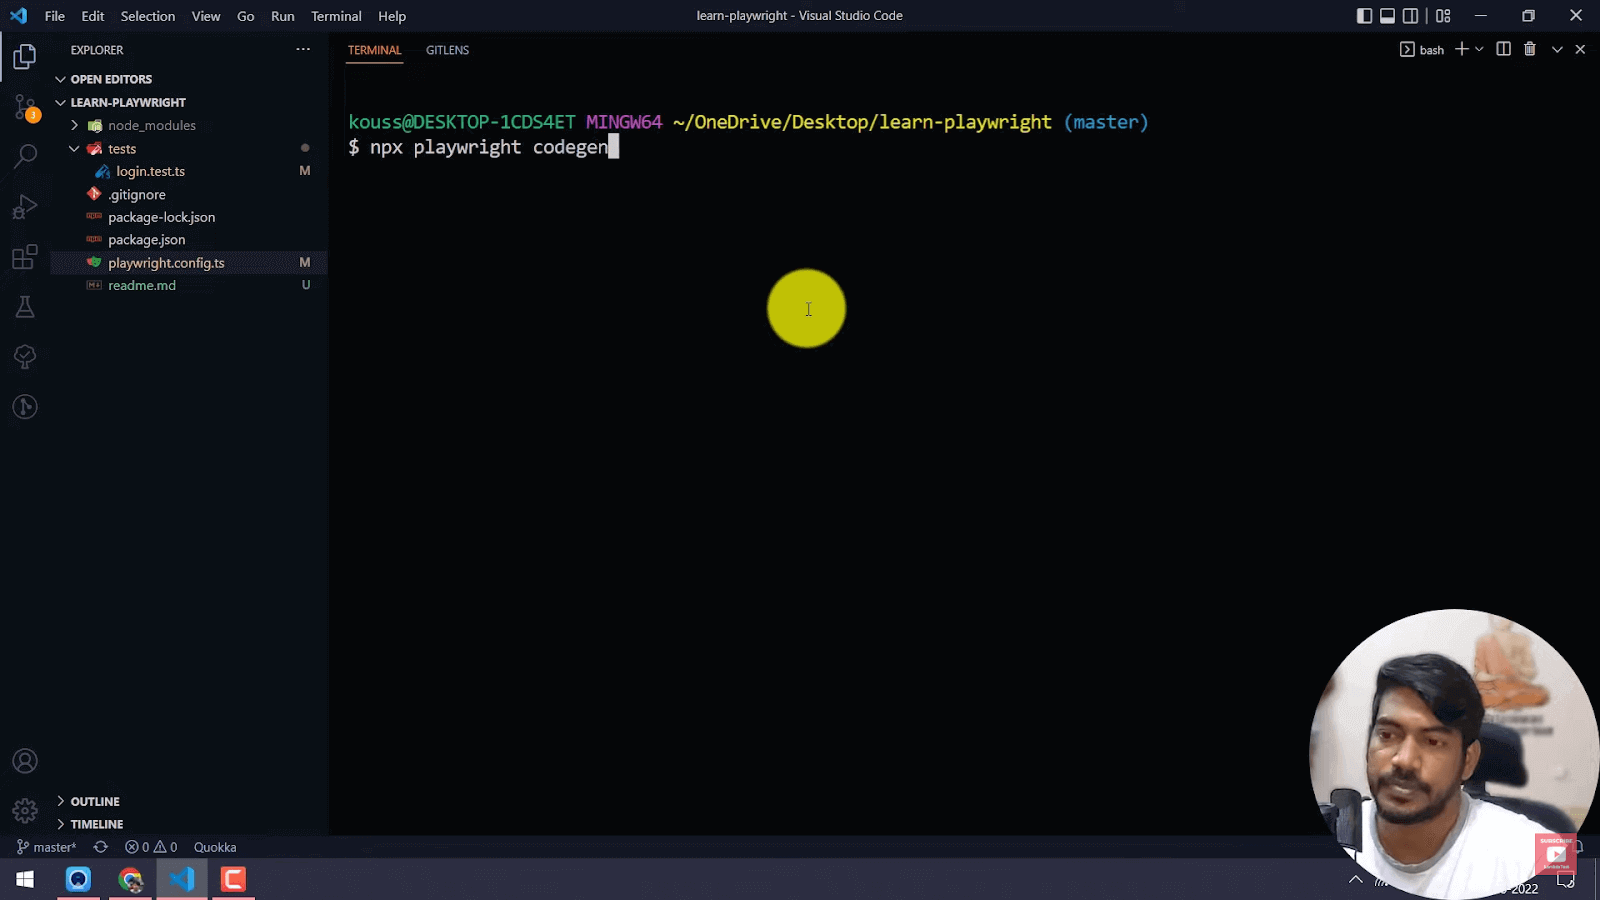Click Quokka in the status bar
The height and width of the screenshot is (900, 1600).
pos(214,847)
